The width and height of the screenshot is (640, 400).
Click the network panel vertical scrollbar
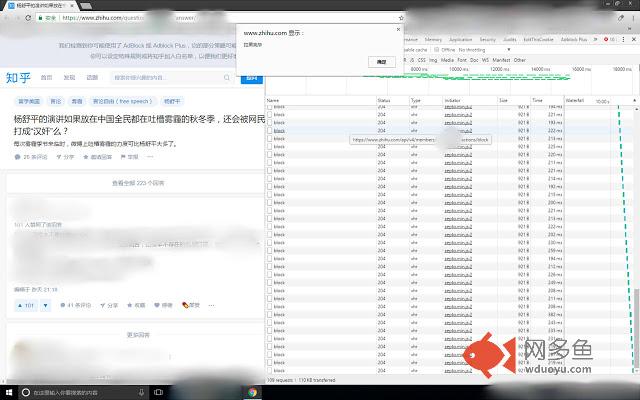(x=637, y=327)
